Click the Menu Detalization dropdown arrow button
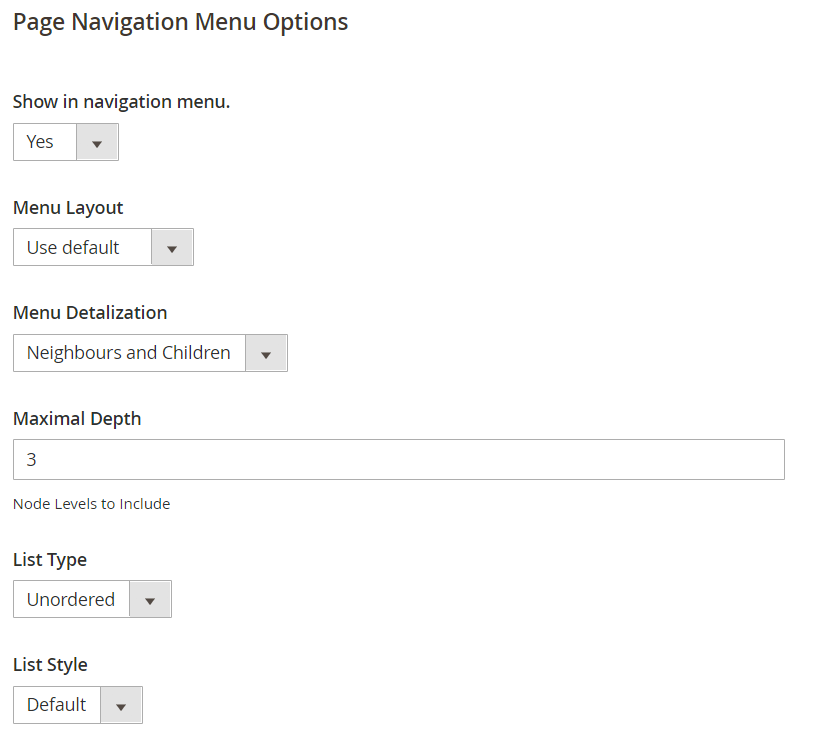Viewport: 815px width, 738px height. click(x=266, y=353)
